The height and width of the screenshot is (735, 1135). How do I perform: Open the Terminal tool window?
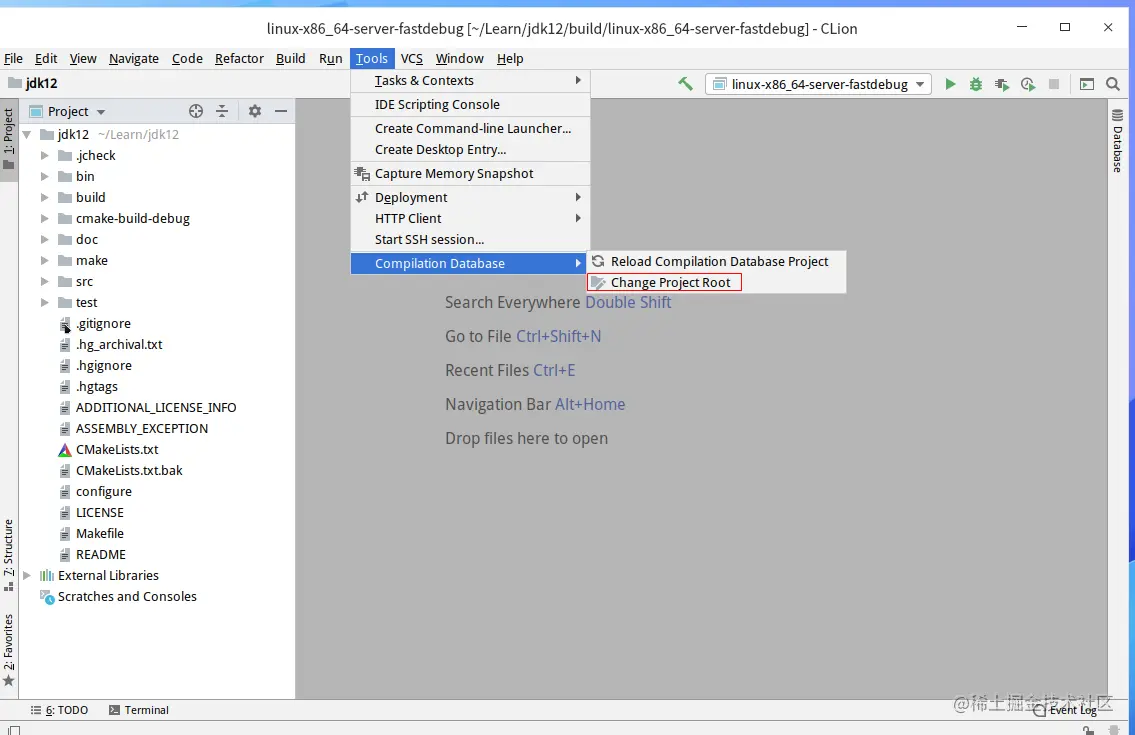tap(138, 710)
